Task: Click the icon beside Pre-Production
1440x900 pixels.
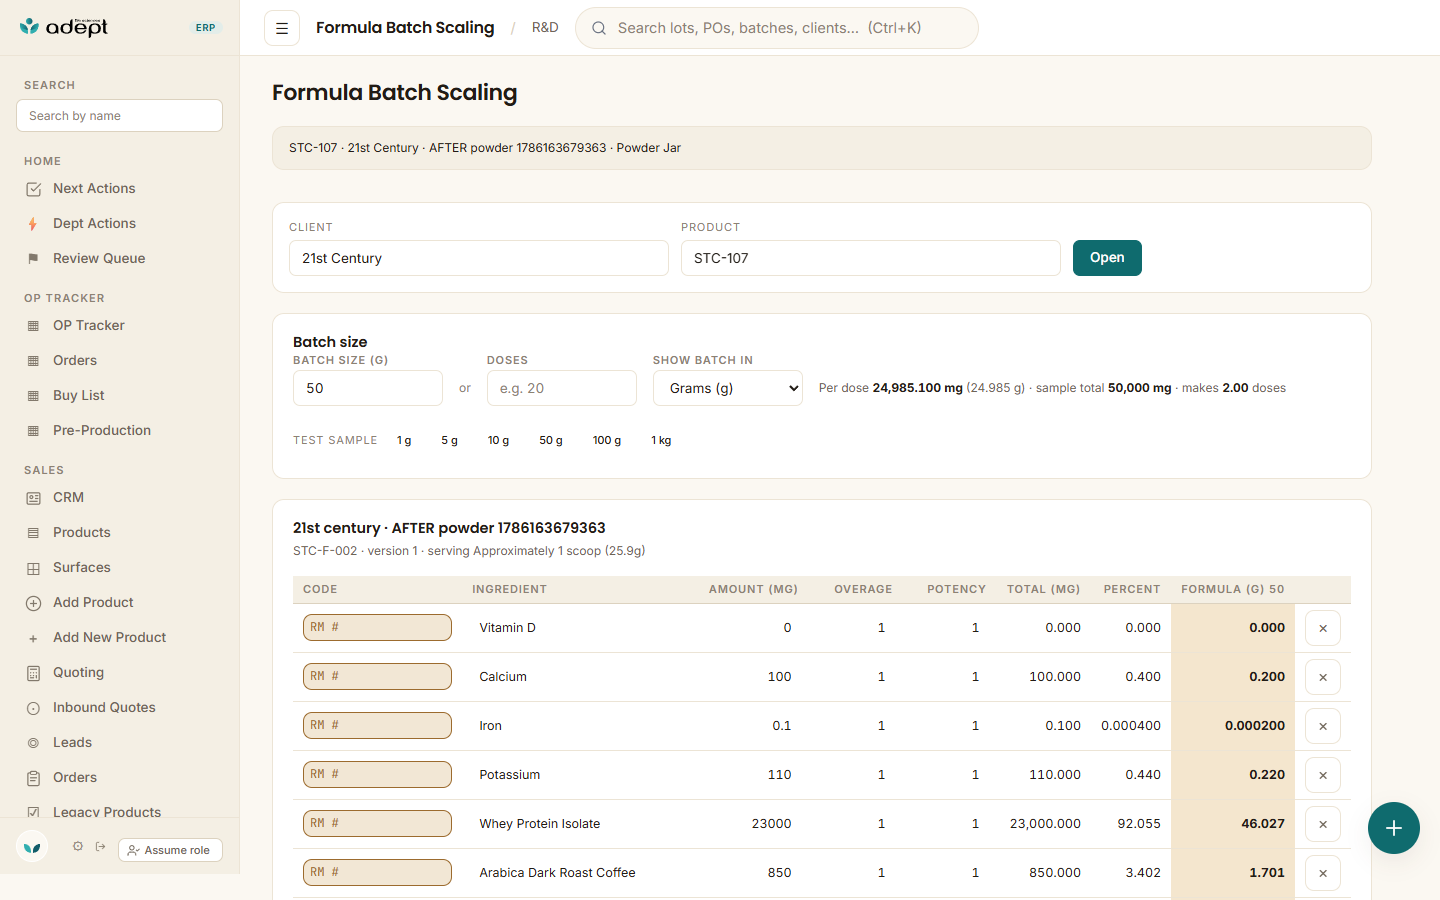Action: click(34, 431)
